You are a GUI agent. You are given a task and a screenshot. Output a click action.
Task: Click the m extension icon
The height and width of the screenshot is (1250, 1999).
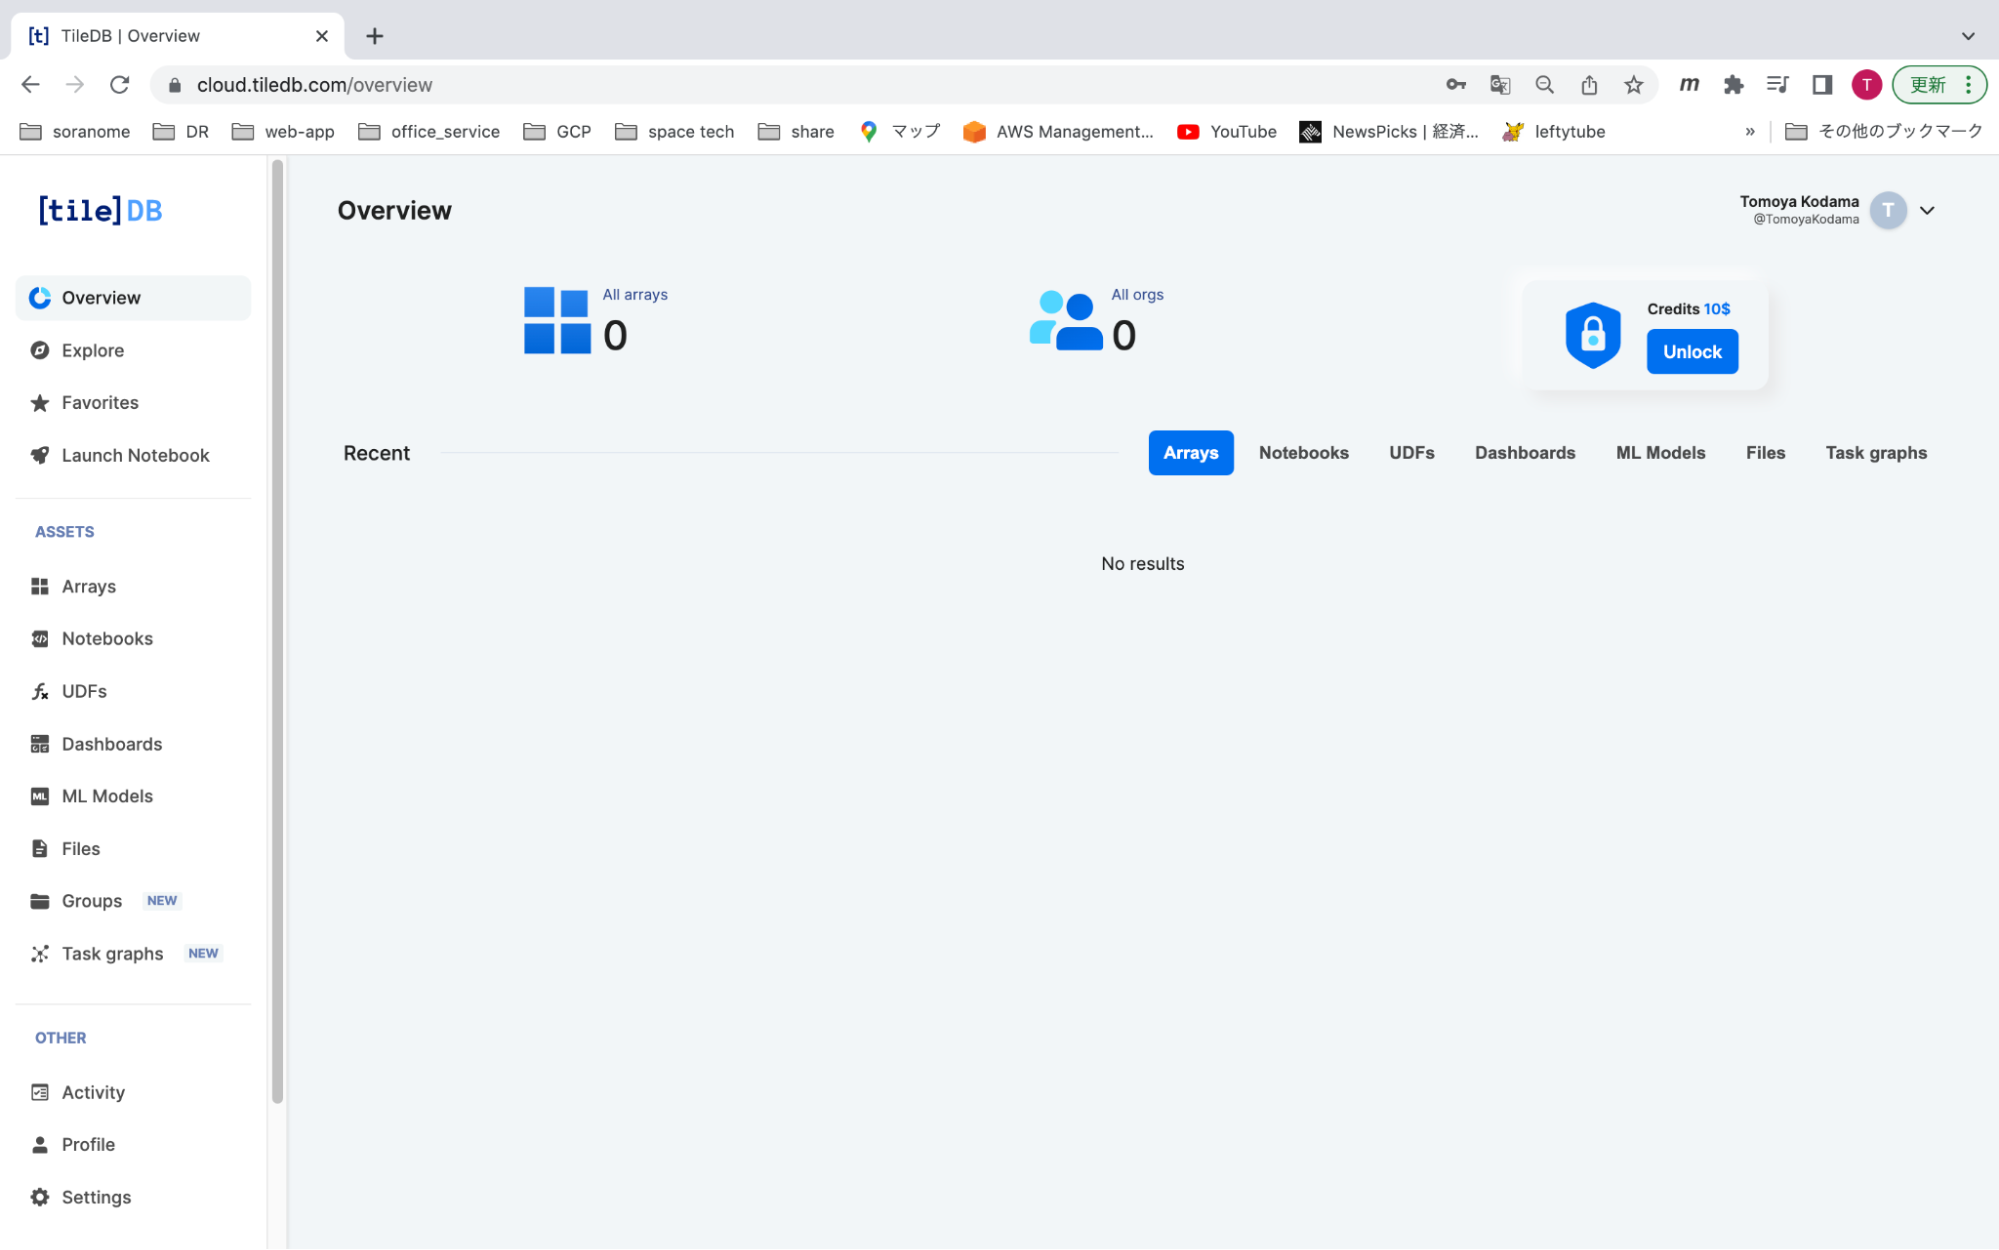(1689, 85)
